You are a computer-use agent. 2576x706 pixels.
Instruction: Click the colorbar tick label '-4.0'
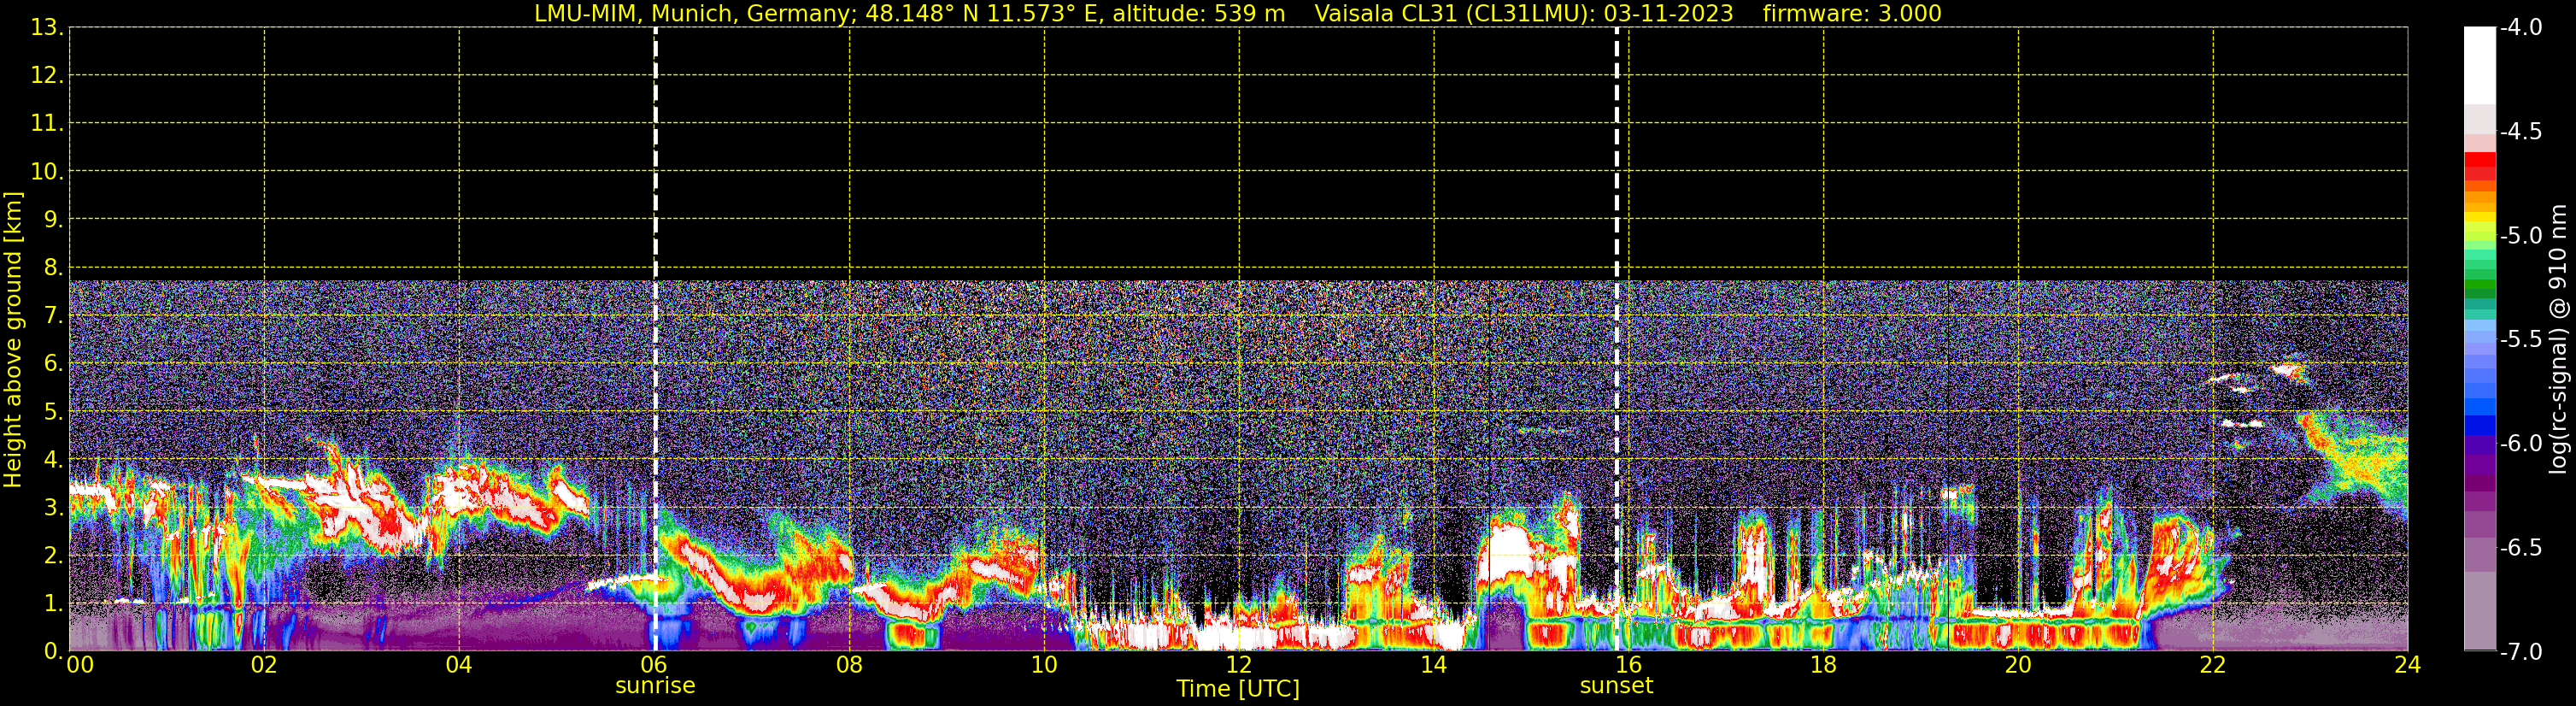[2520, 28]
